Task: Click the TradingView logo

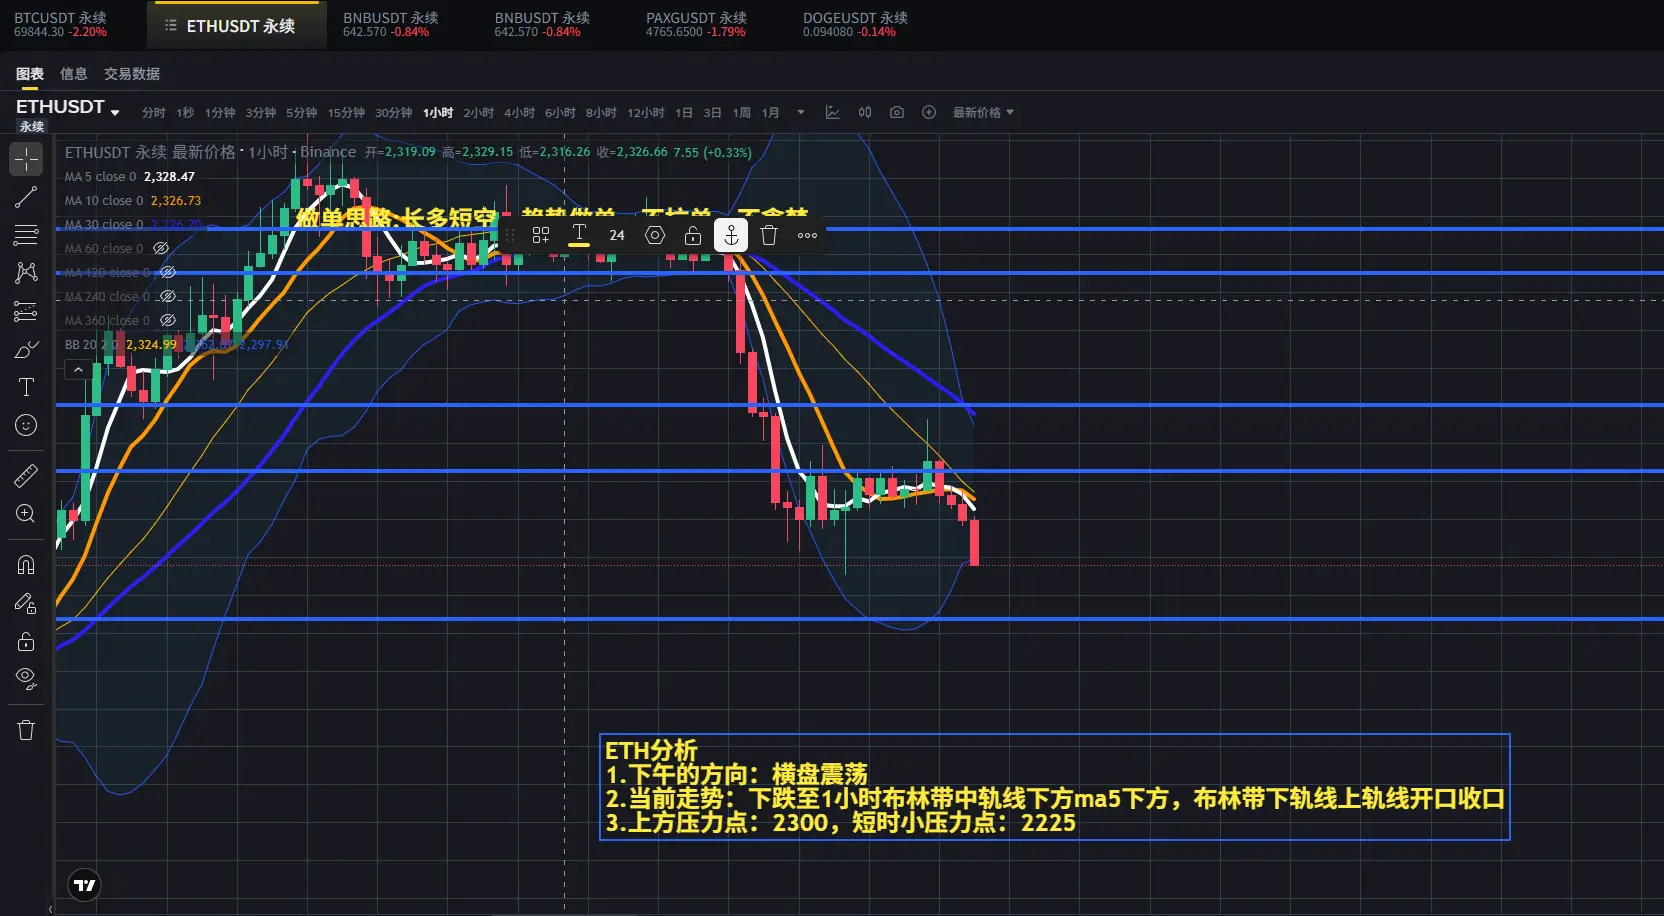Action: tap(85, 885)
